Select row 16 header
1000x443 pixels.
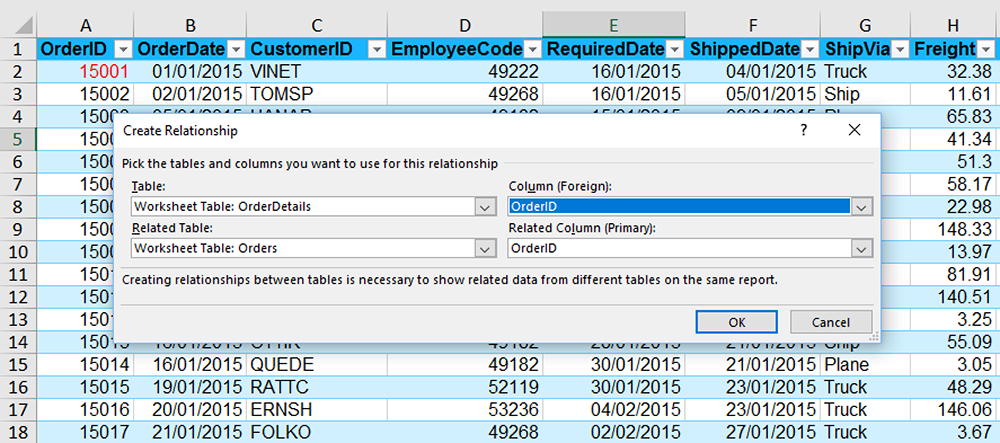pyautogui.click(x=18, y=387)
